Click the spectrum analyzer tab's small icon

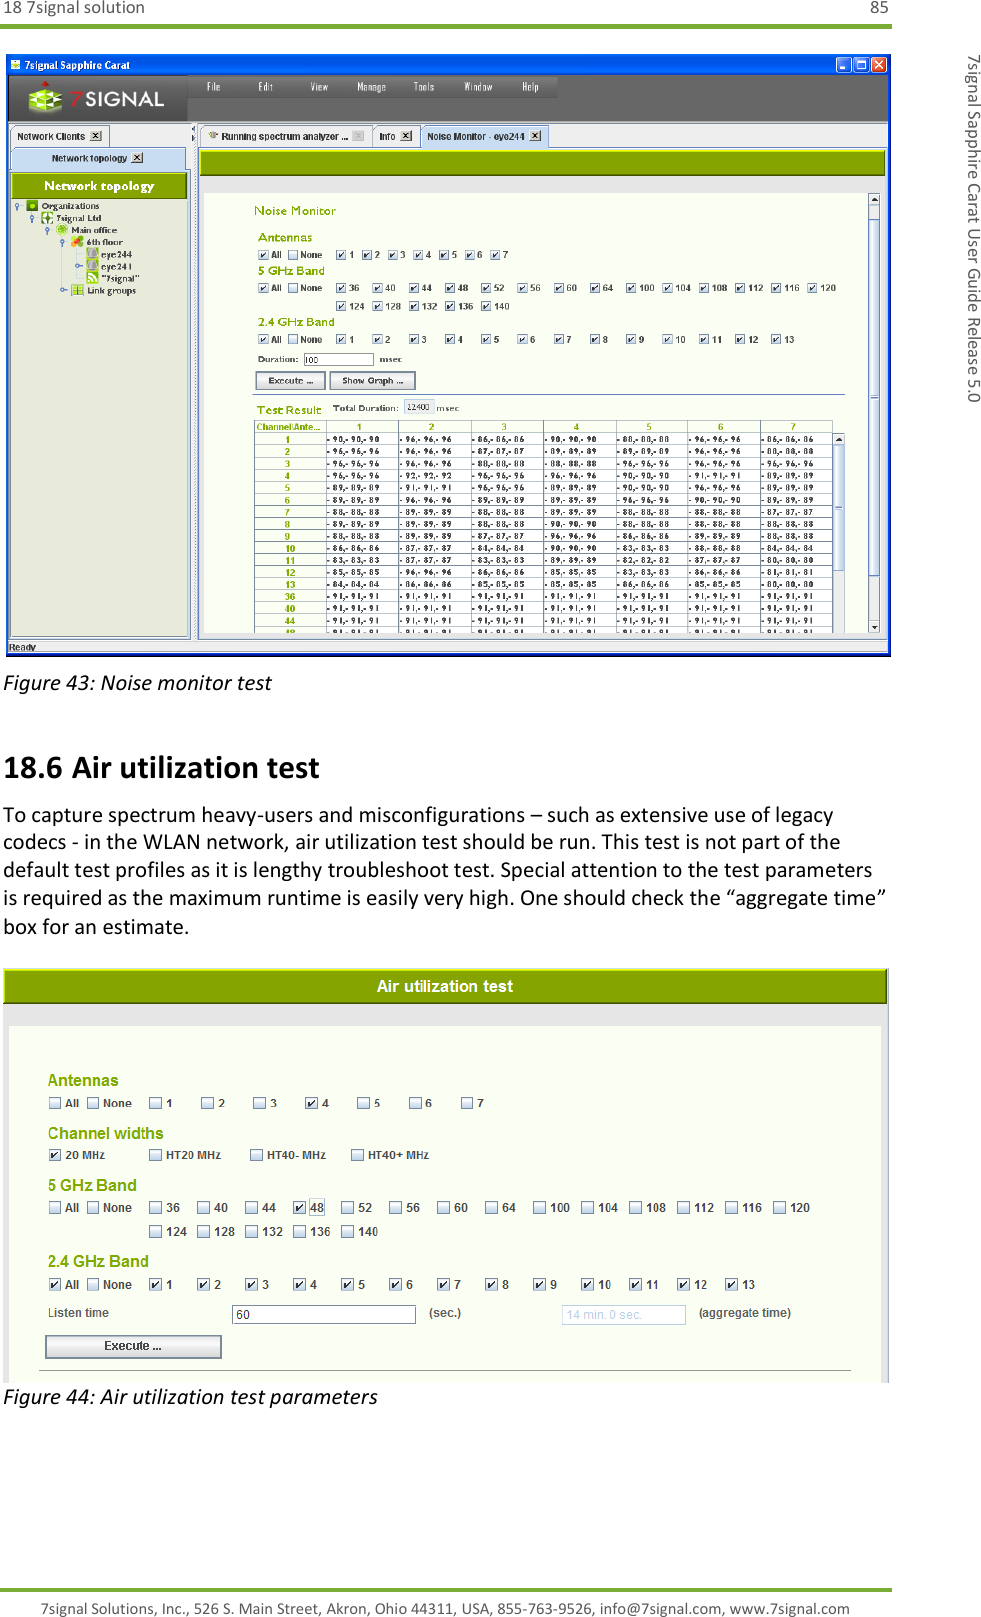213,136
